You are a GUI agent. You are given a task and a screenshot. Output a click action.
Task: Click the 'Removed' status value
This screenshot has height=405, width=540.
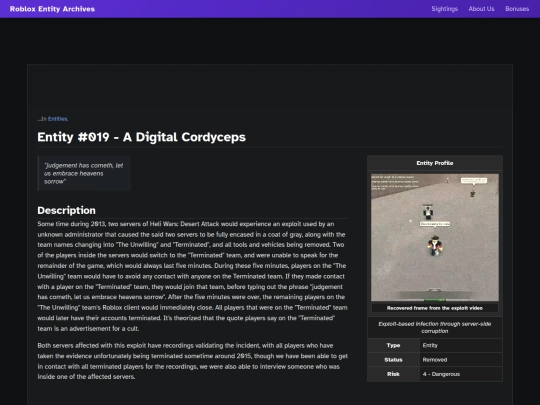pyautogui.click(x=461, y=360)
